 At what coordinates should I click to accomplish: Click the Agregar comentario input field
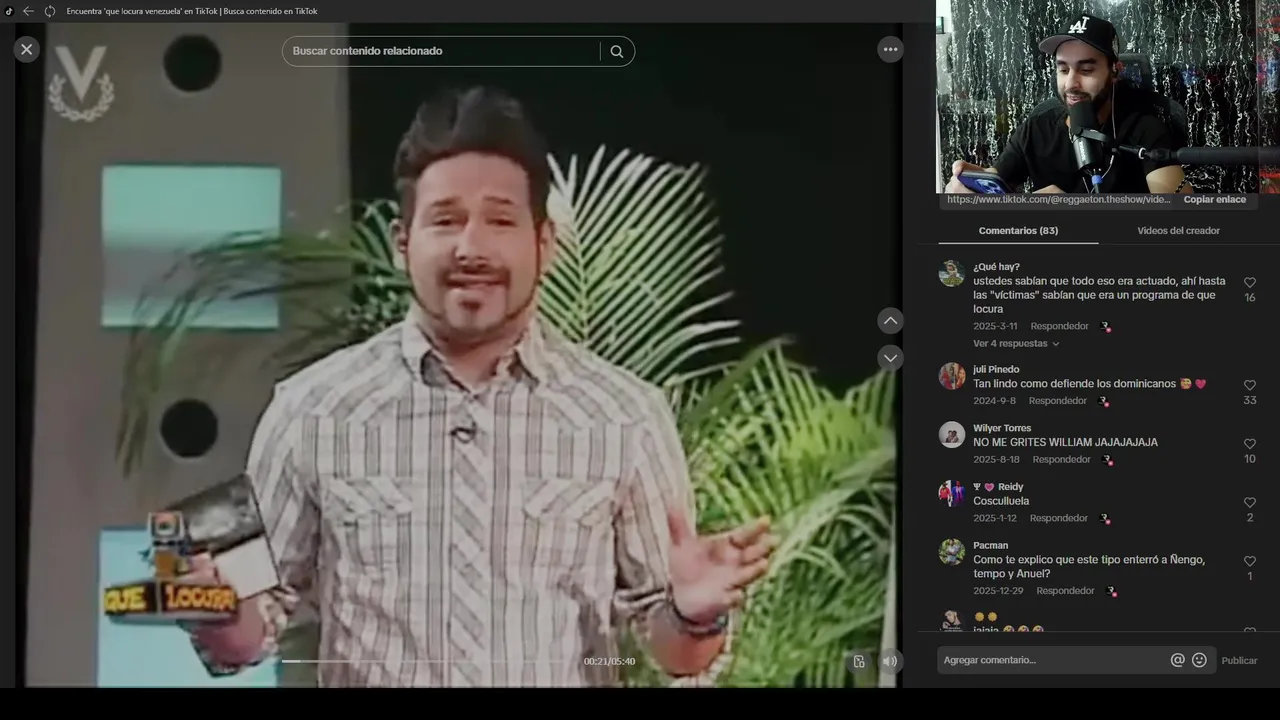(1052, 660)
